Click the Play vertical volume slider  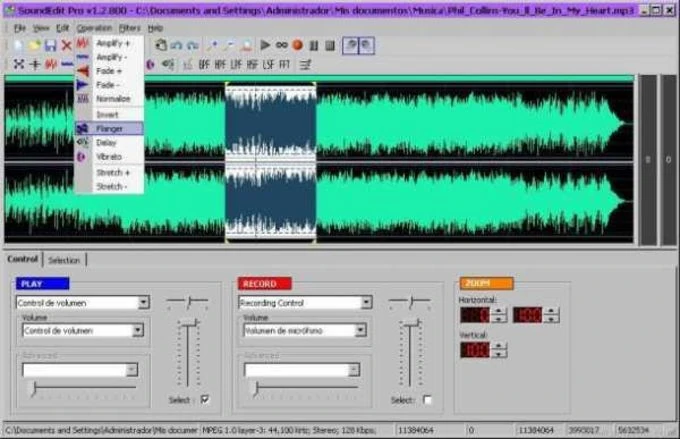pos(188,354)
